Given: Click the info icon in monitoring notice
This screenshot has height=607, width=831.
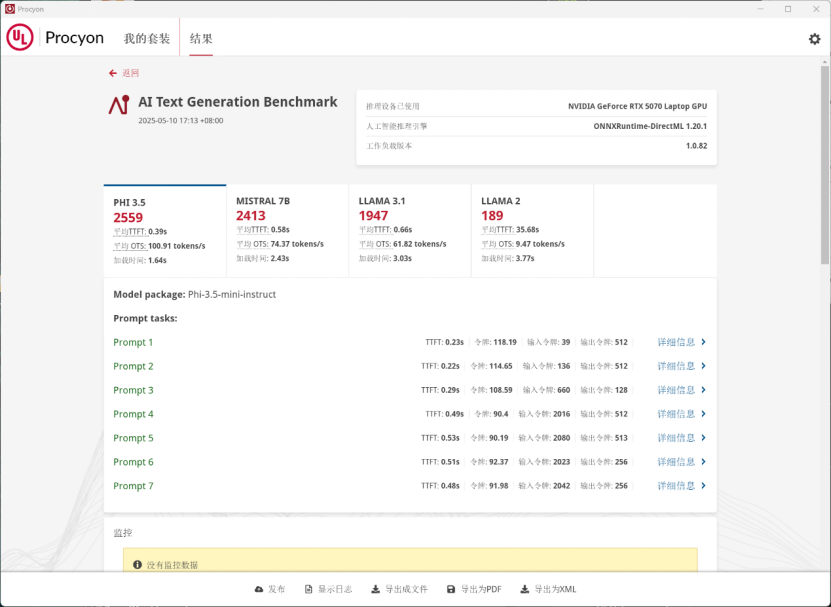Looking at the screenshot, I should click(137, 565).
